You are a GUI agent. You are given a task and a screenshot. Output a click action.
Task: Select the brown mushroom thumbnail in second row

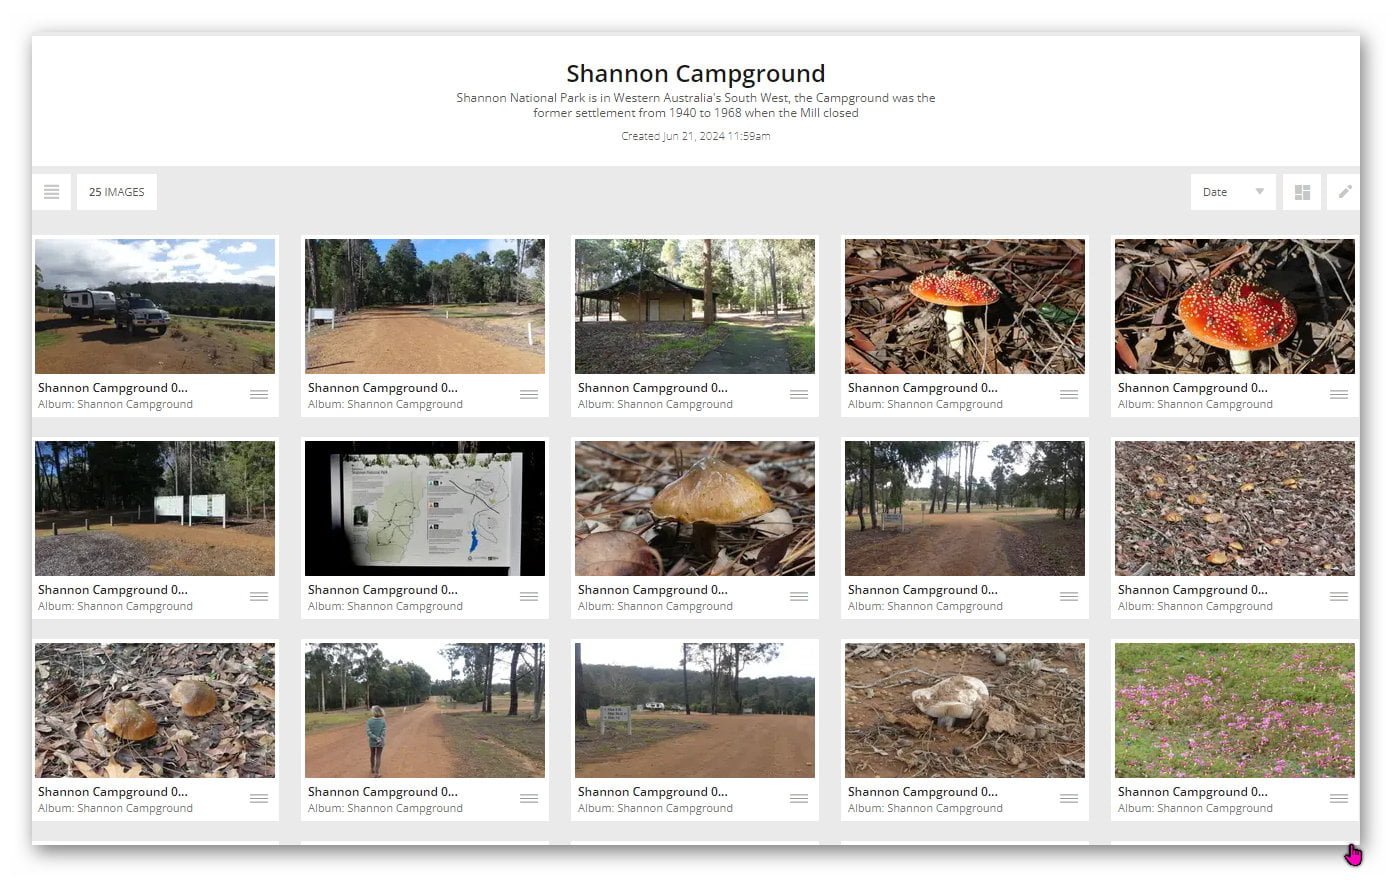[695, 508]
